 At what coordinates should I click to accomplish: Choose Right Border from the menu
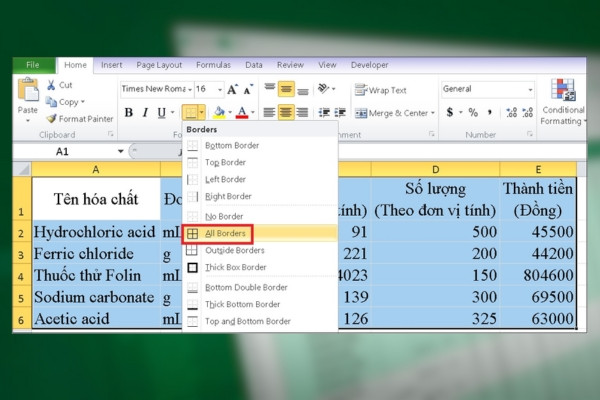[x=260, y=196]
